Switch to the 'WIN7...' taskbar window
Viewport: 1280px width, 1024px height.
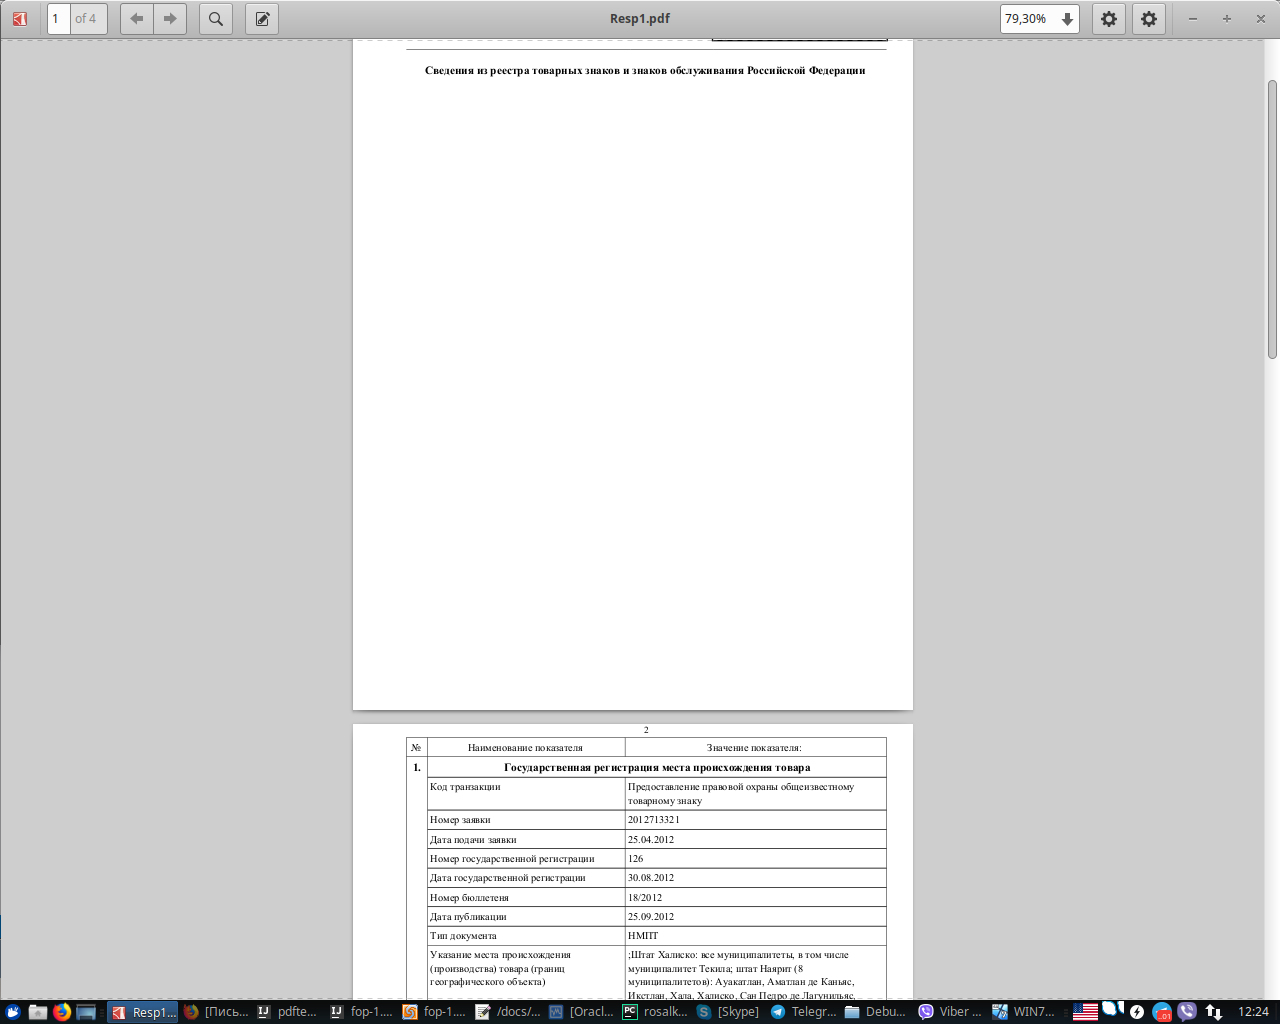pyautogui.click(x=1024, y=1012)
